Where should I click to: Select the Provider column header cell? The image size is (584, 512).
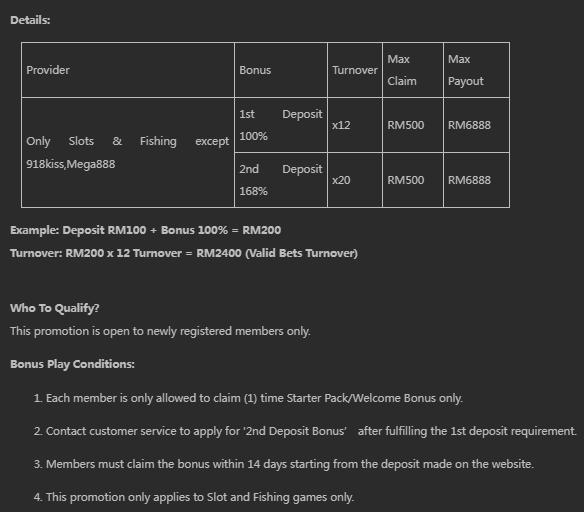pyautogui.click(x=128, y=70)
